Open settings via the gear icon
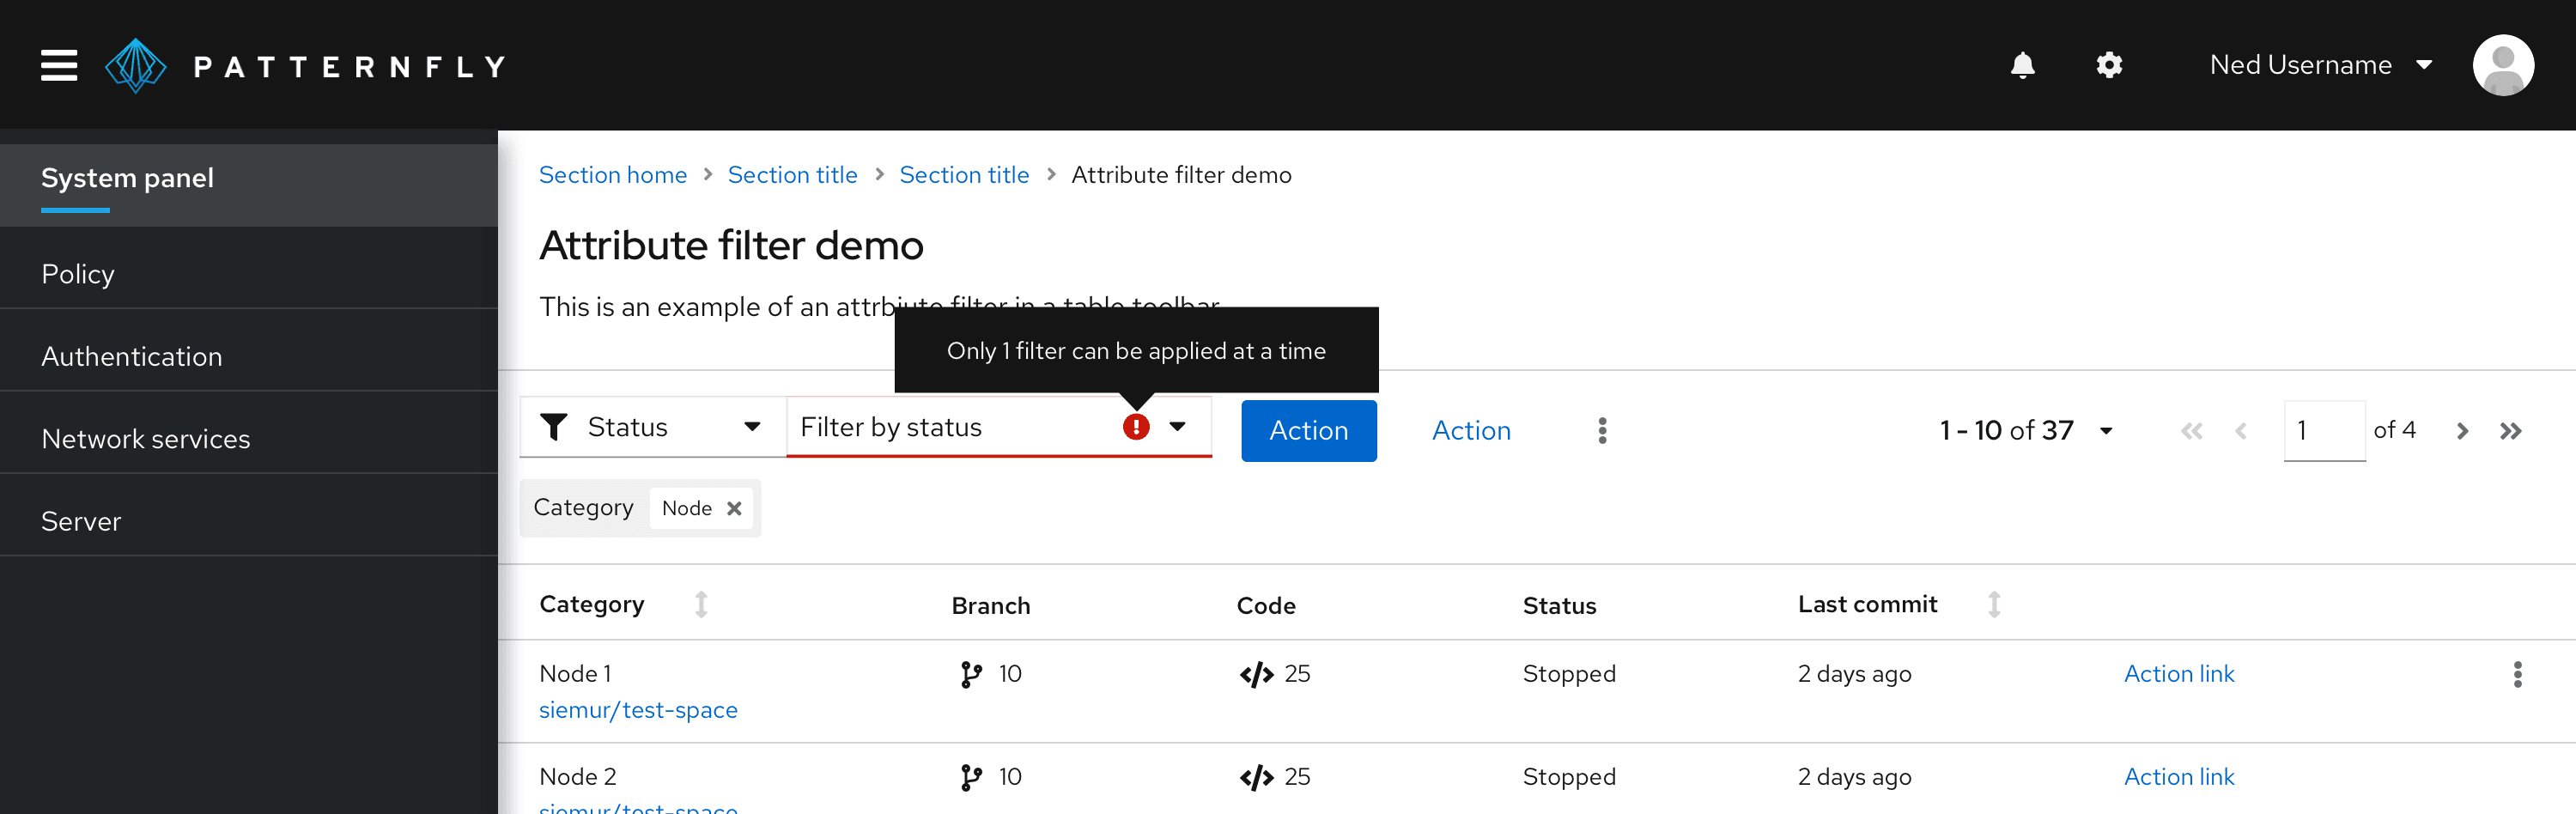Screen dimensions: 2576x814 pos(2109,65)
